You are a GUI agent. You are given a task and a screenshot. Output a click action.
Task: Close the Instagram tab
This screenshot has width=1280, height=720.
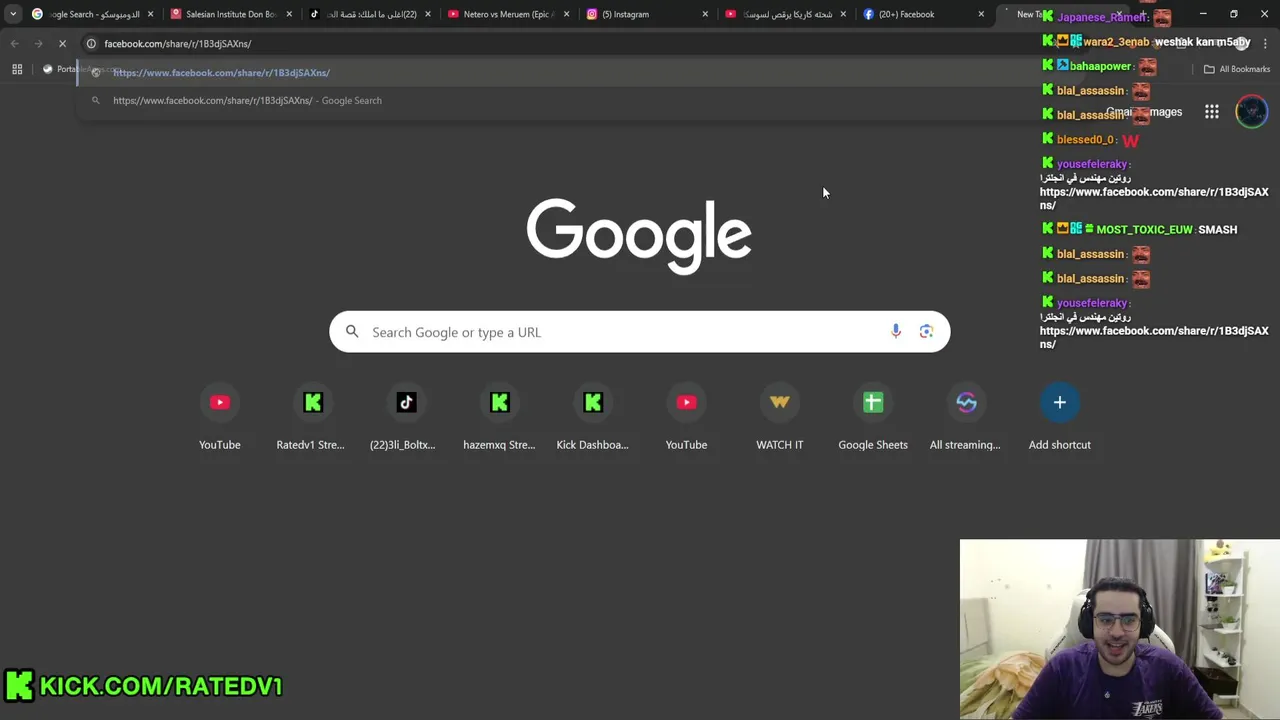[x=705, y=14]
